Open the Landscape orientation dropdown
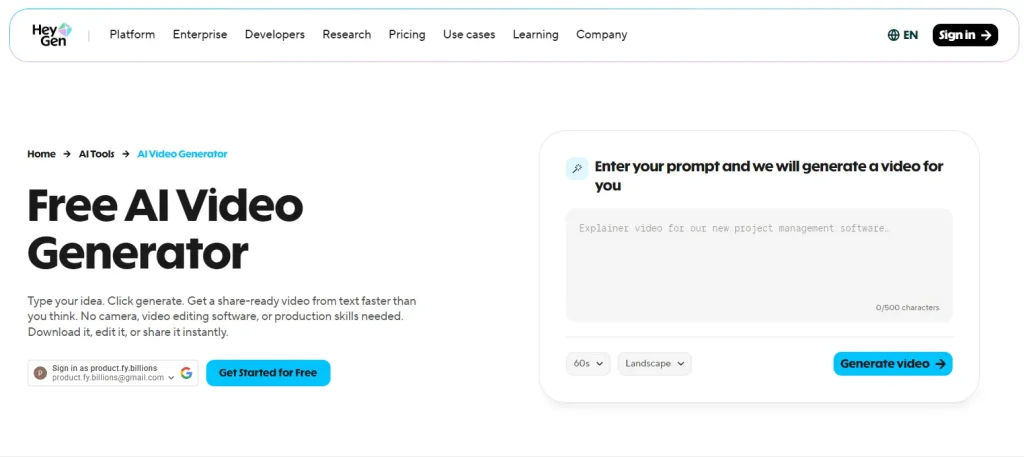 coord(654,364)
